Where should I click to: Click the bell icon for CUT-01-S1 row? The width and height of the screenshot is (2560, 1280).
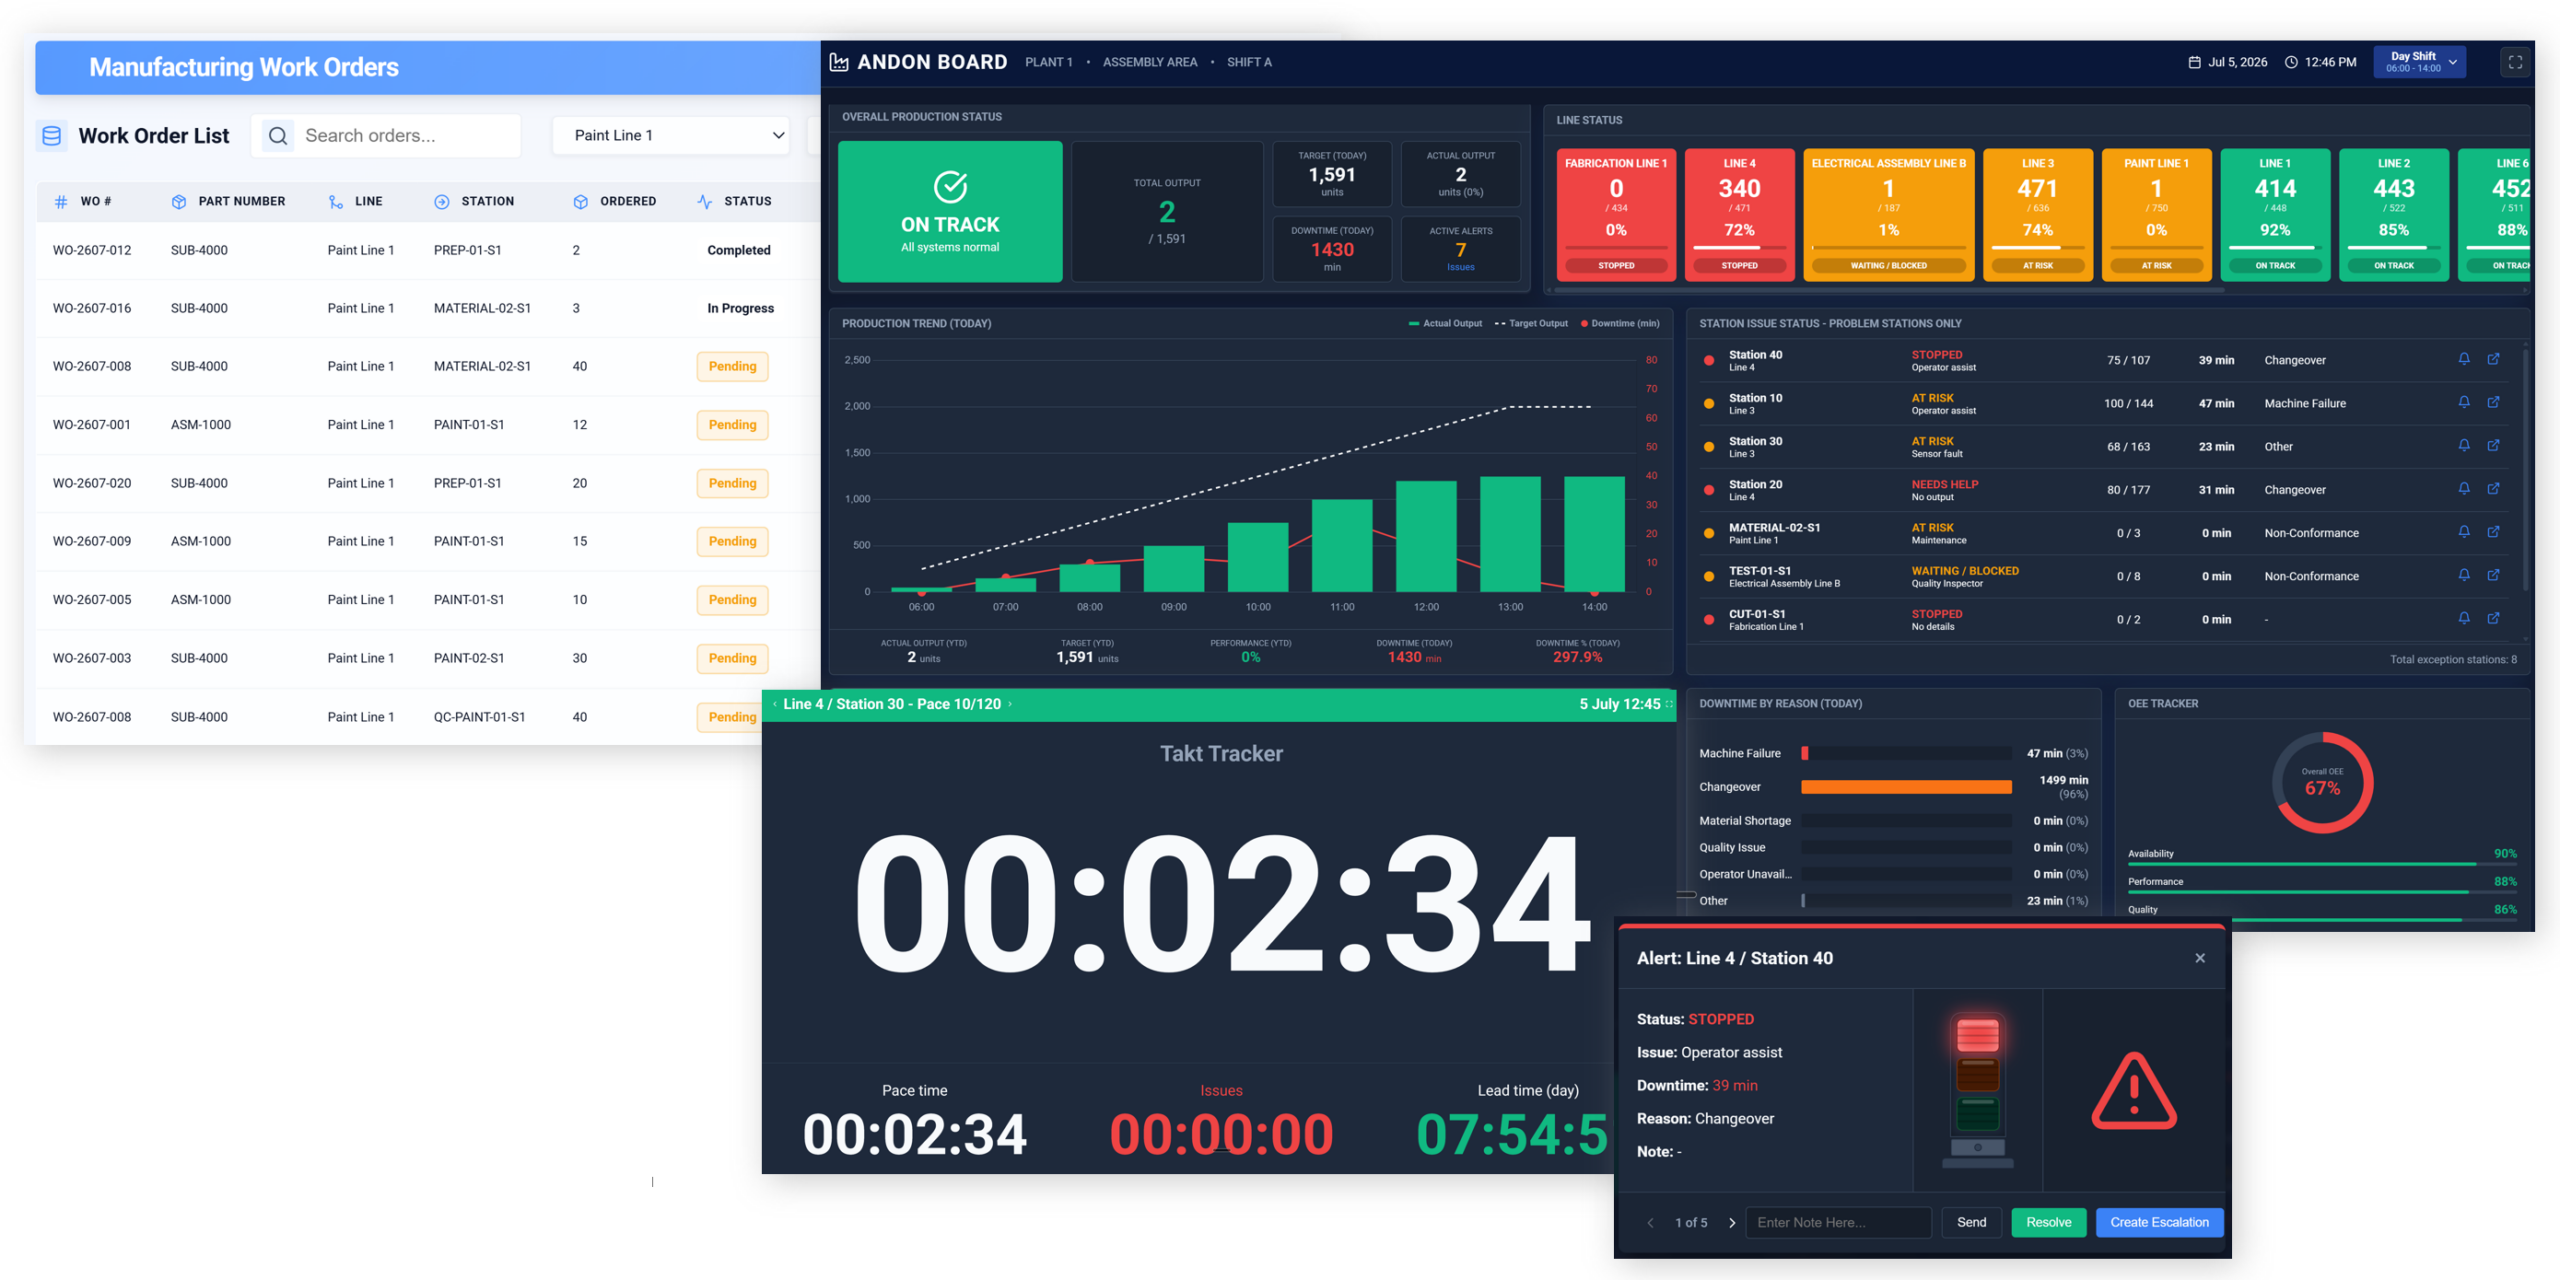pos(2464,617)
